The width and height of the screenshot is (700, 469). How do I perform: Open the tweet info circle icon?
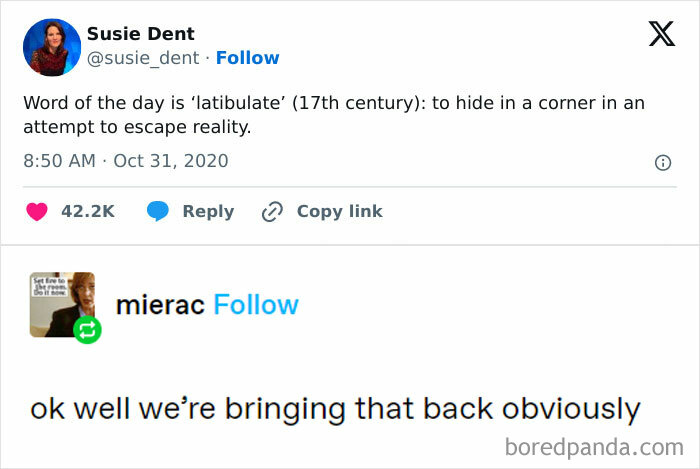pos(662,162)
